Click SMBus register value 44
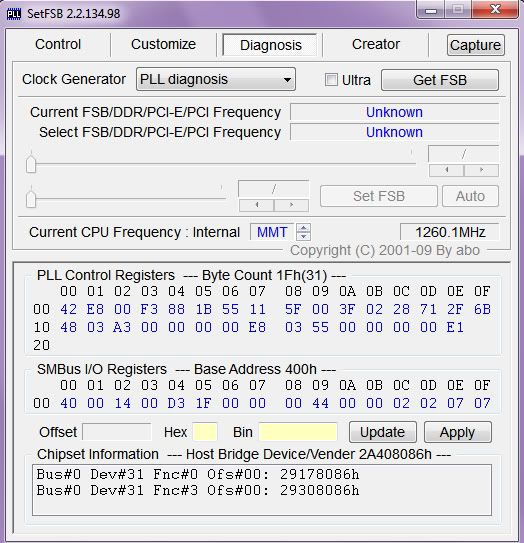The height and width of the screenshot is (543, 524). pos(320,403)
